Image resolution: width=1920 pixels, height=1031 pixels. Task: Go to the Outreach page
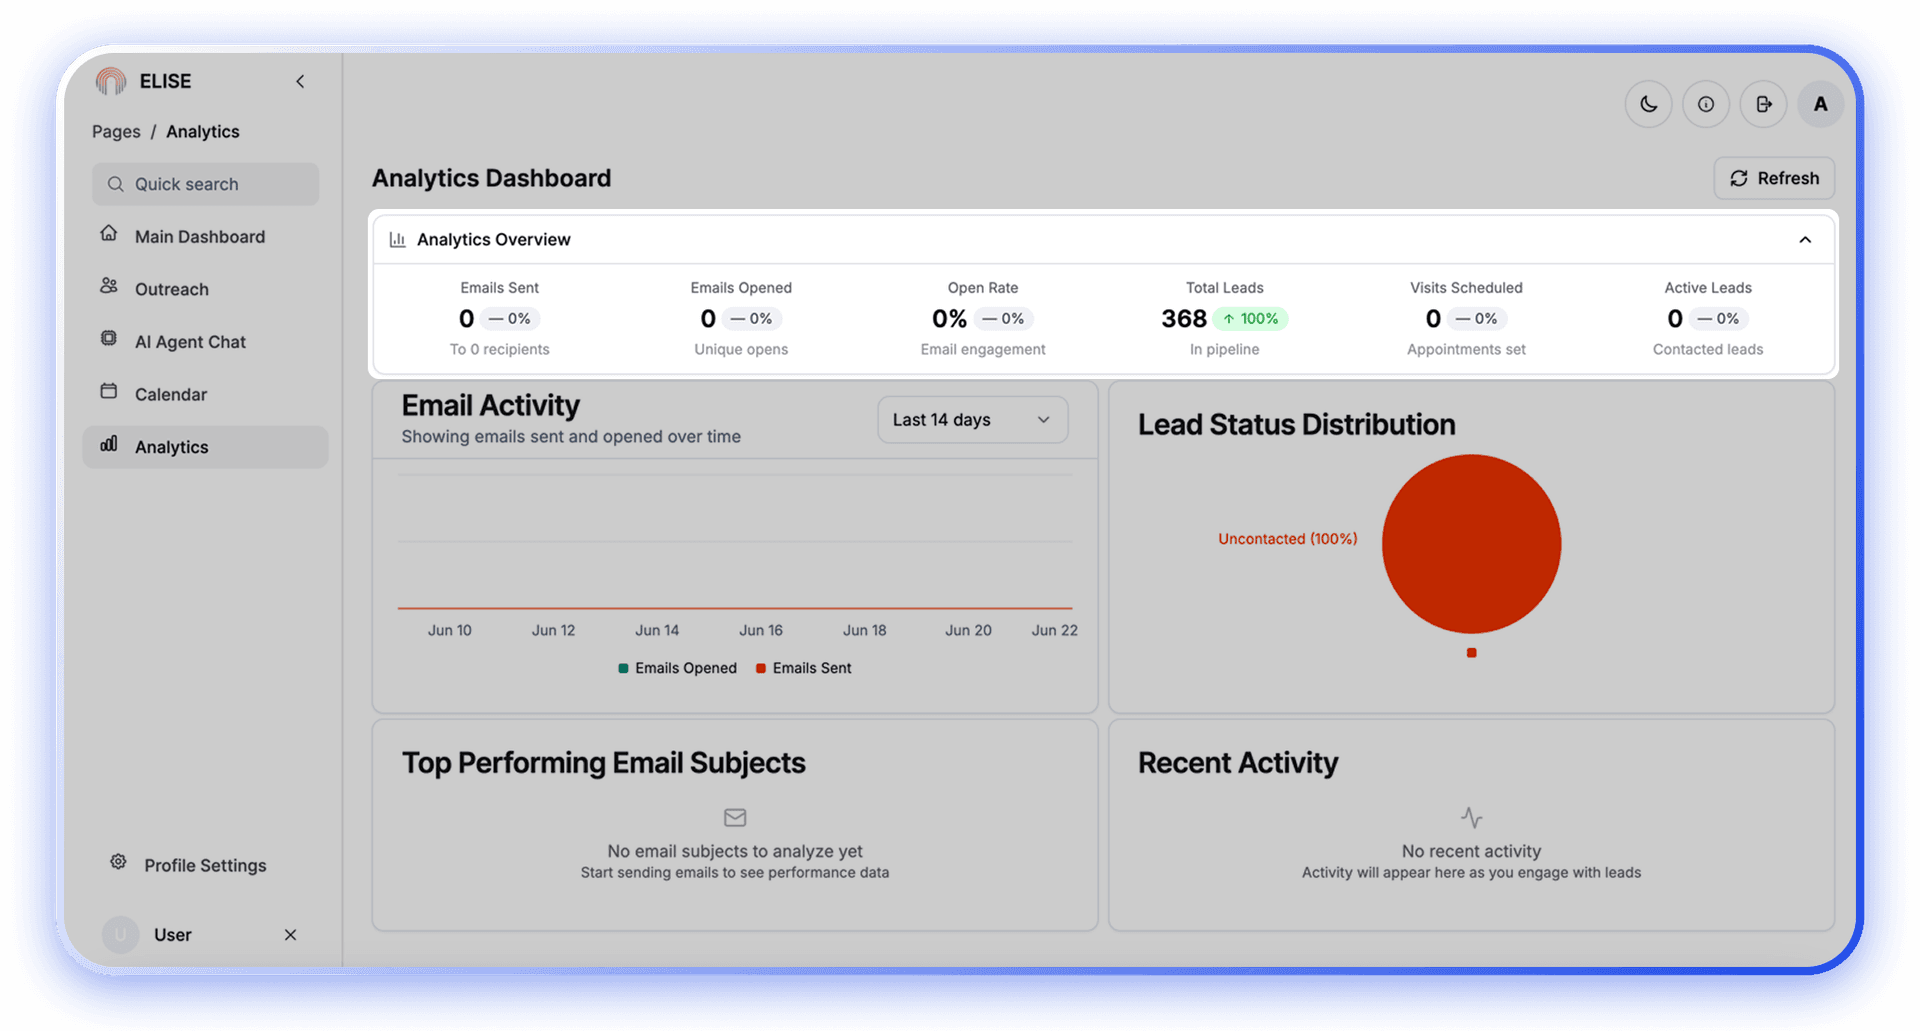172,289
